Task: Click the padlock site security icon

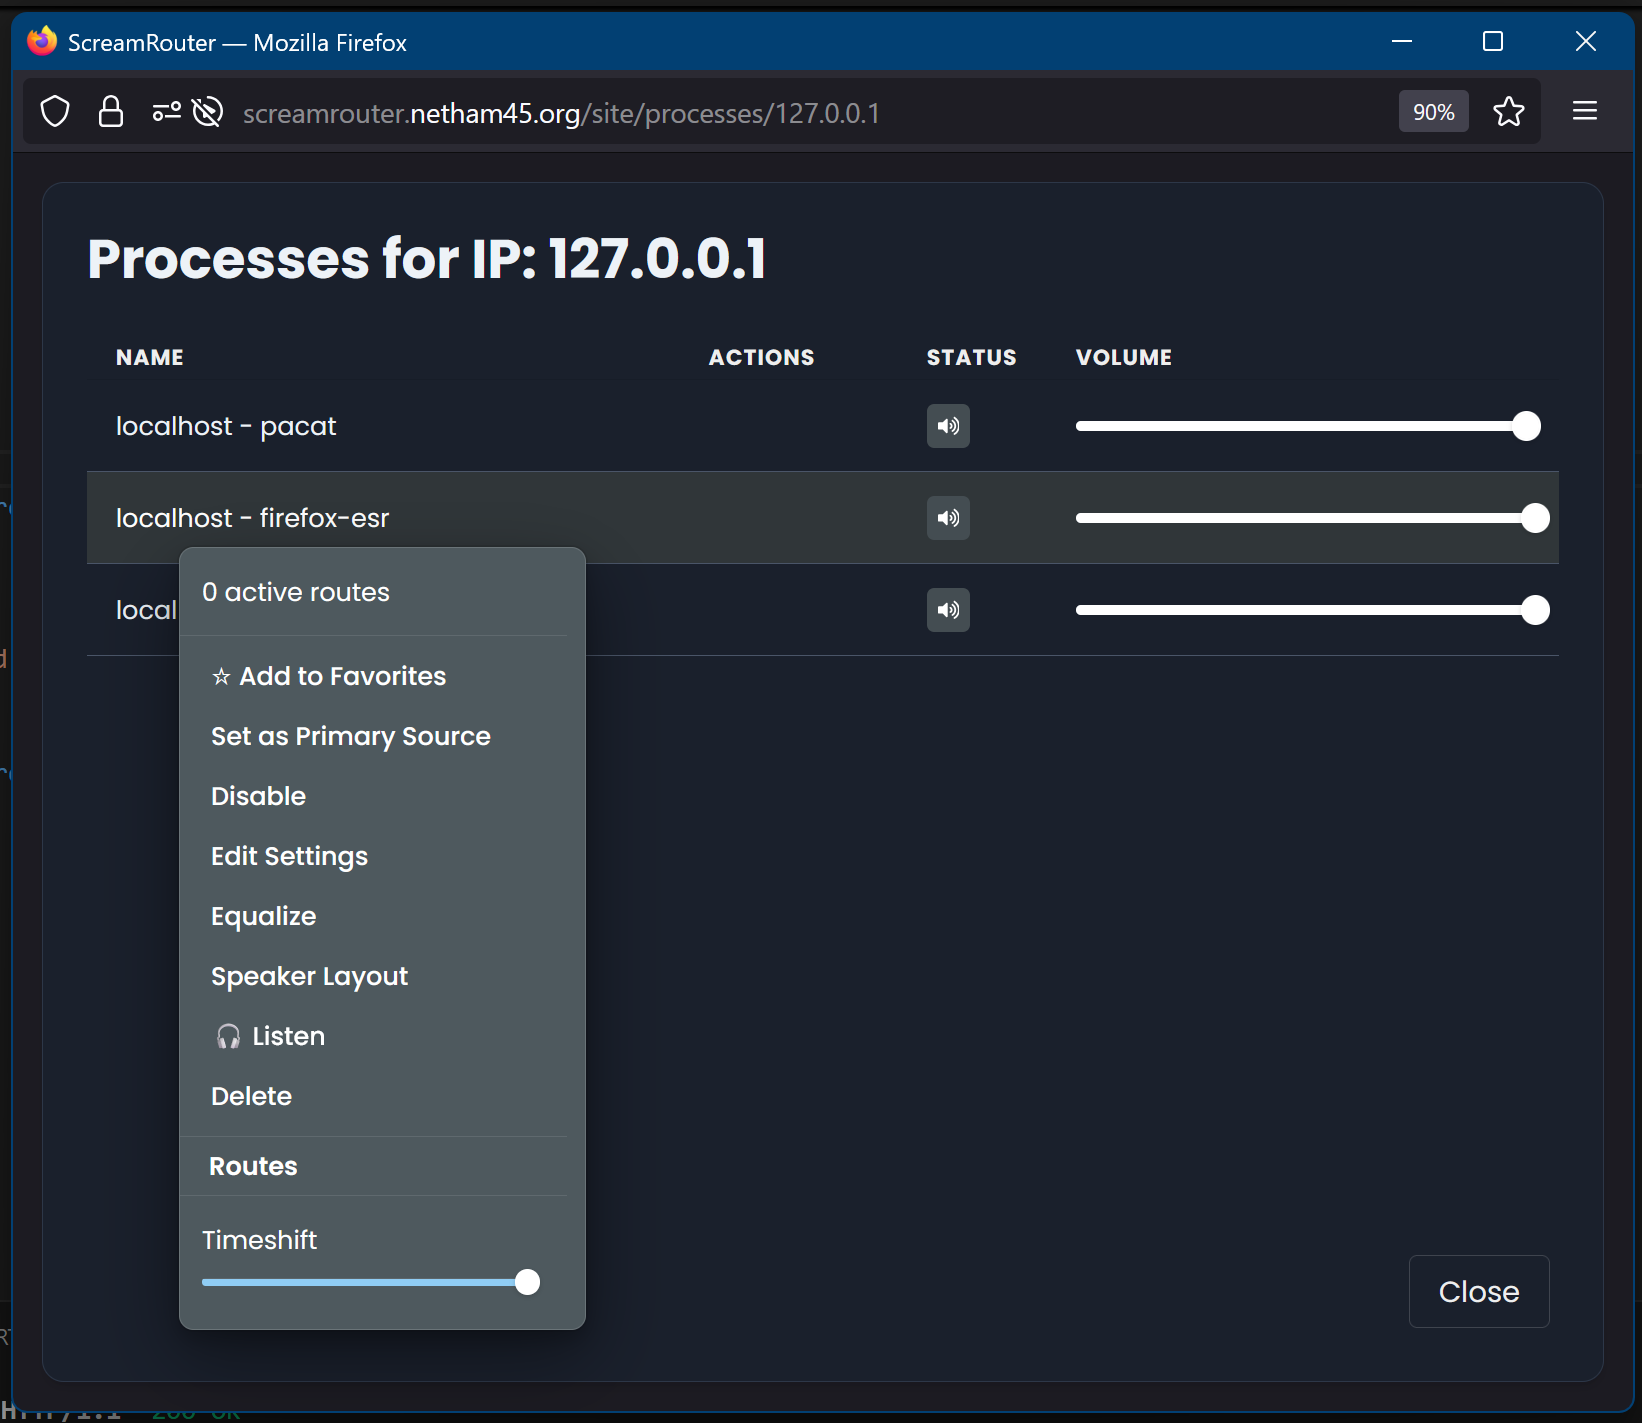Action: tap(111, 112)
